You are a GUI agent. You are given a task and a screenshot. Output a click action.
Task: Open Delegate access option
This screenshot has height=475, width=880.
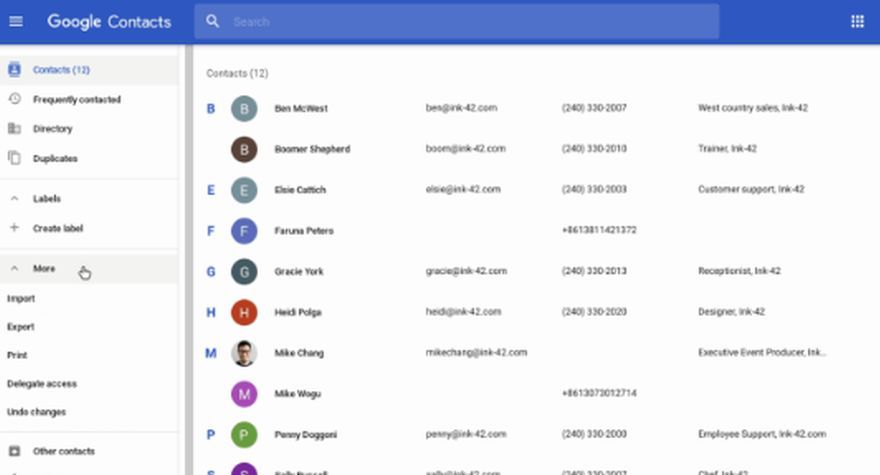tap(42, 384)
